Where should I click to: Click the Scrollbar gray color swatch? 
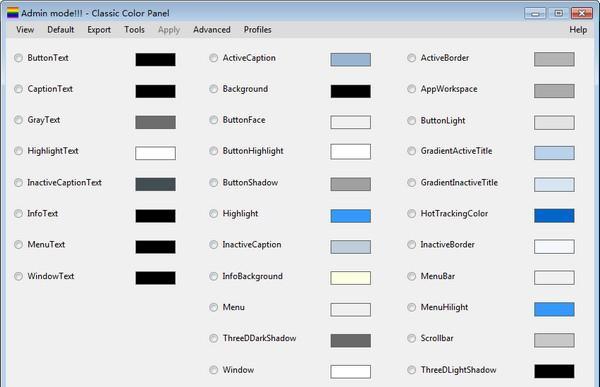tap(554, 340)
